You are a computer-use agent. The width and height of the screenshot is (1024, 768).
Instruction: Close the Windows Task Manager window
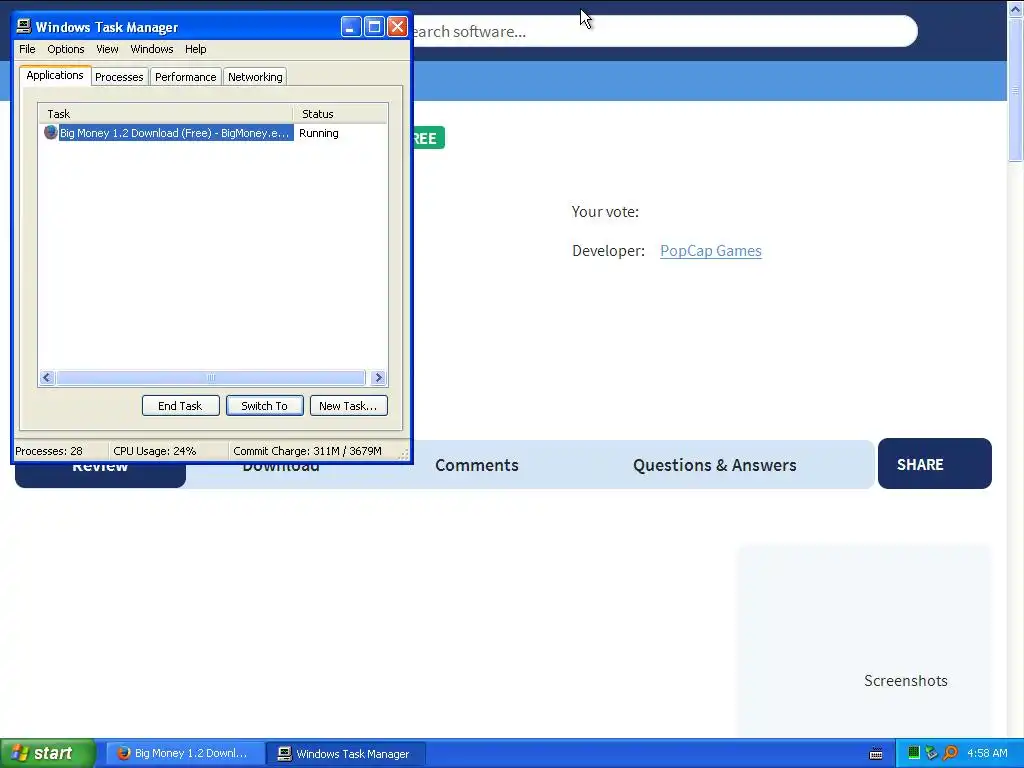click(397, 27)
